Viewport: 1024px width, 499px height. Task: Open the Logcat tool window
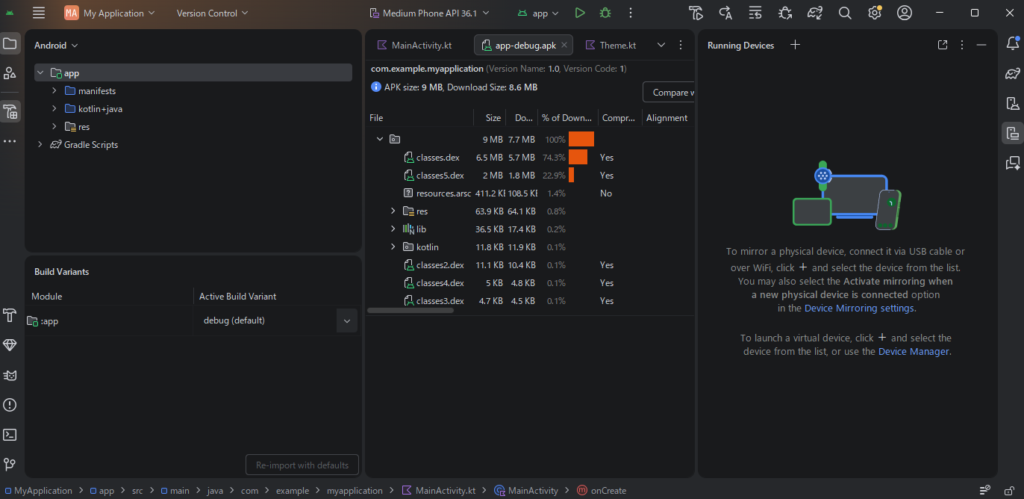point(10,375)
